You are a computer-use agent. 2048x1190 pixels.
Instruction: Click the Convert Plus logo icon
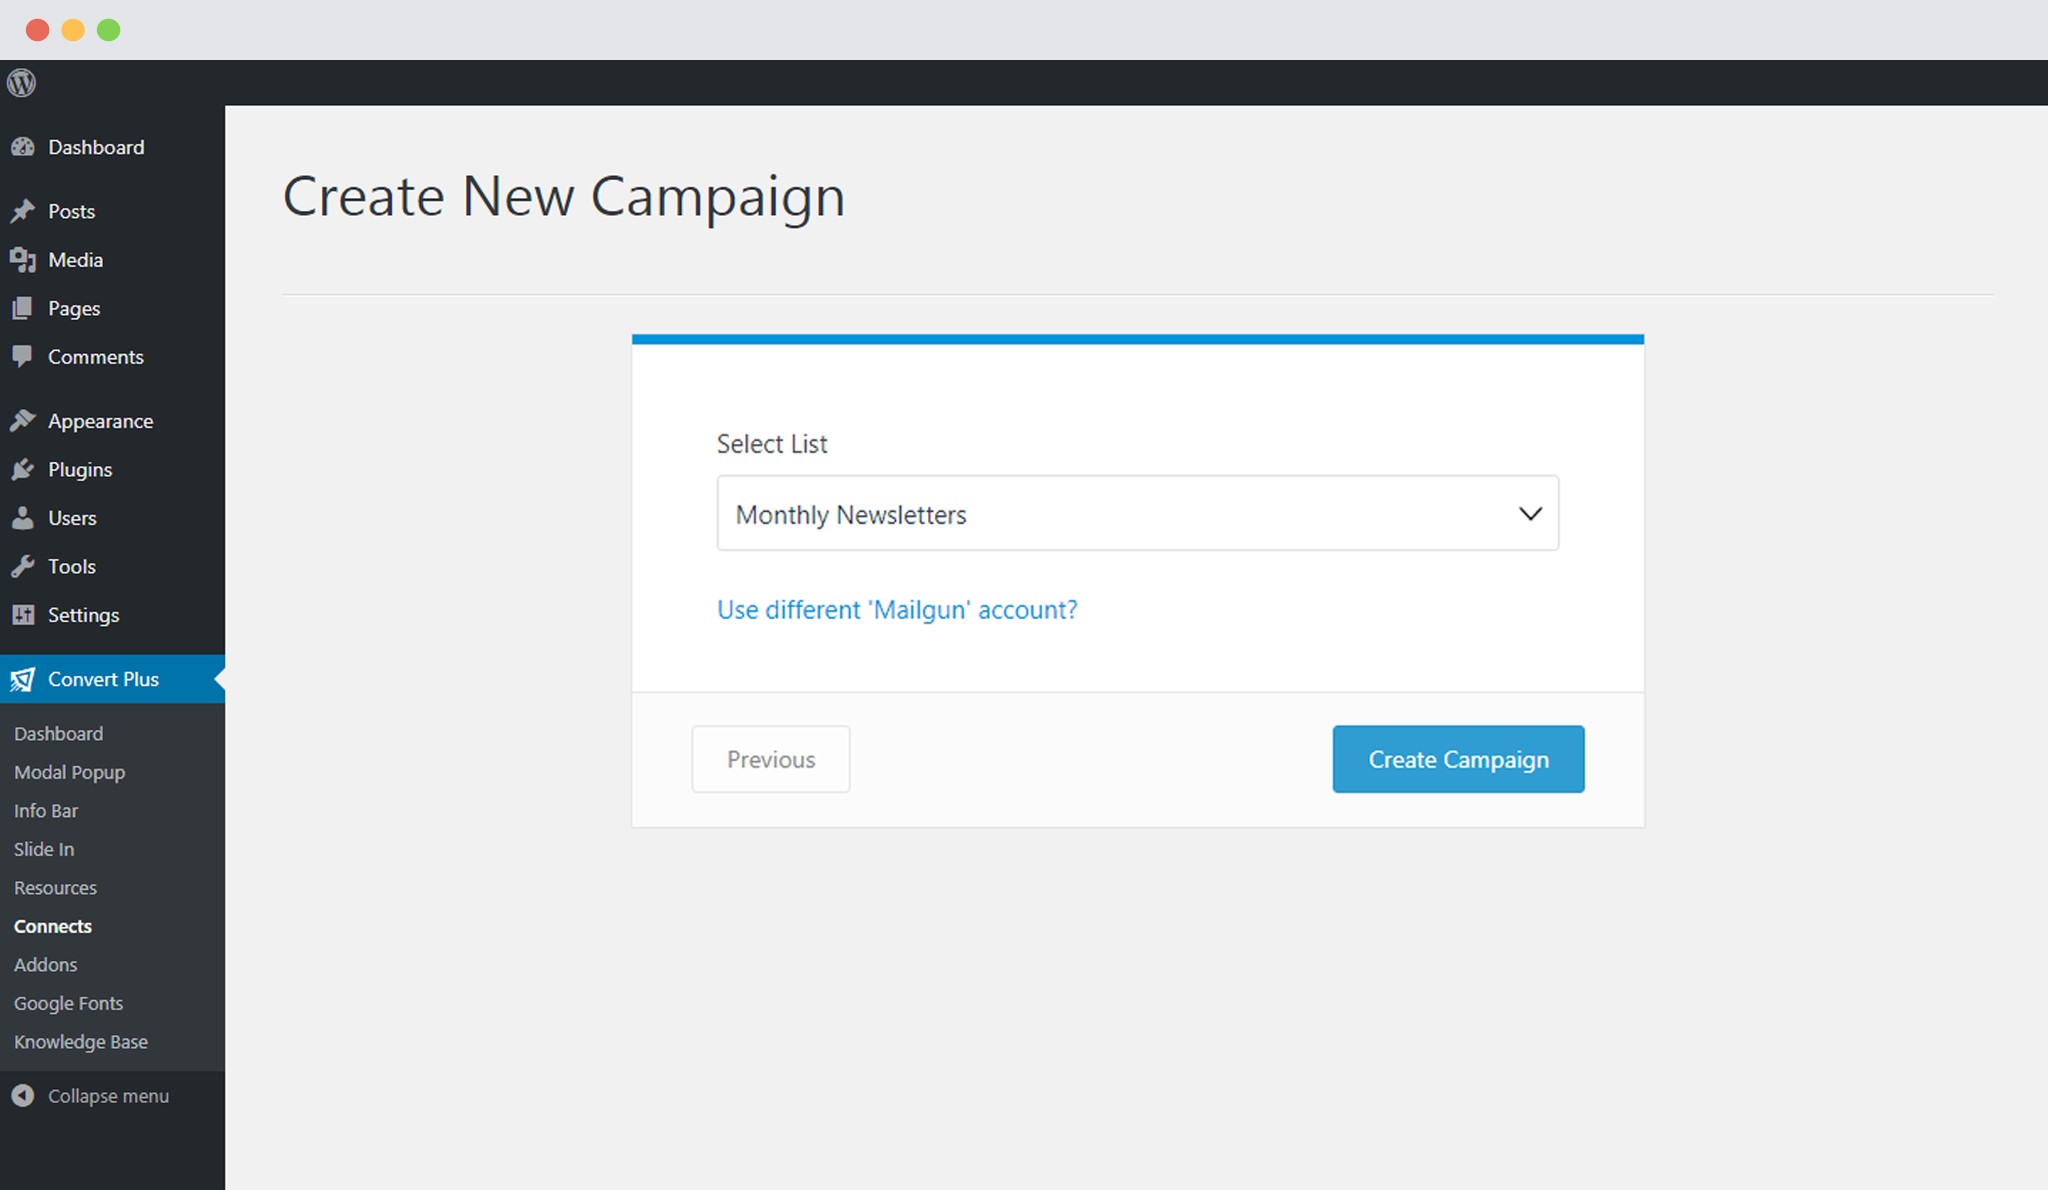(x=23, y=679)
